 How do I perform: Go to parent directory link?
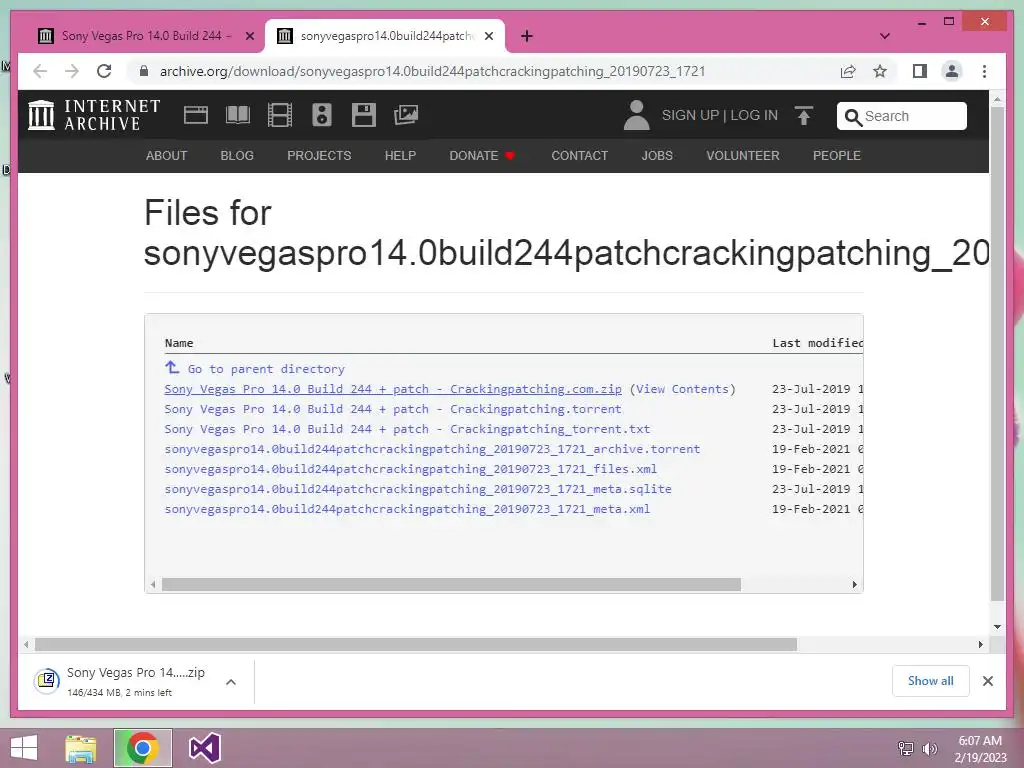coord(266,369)
